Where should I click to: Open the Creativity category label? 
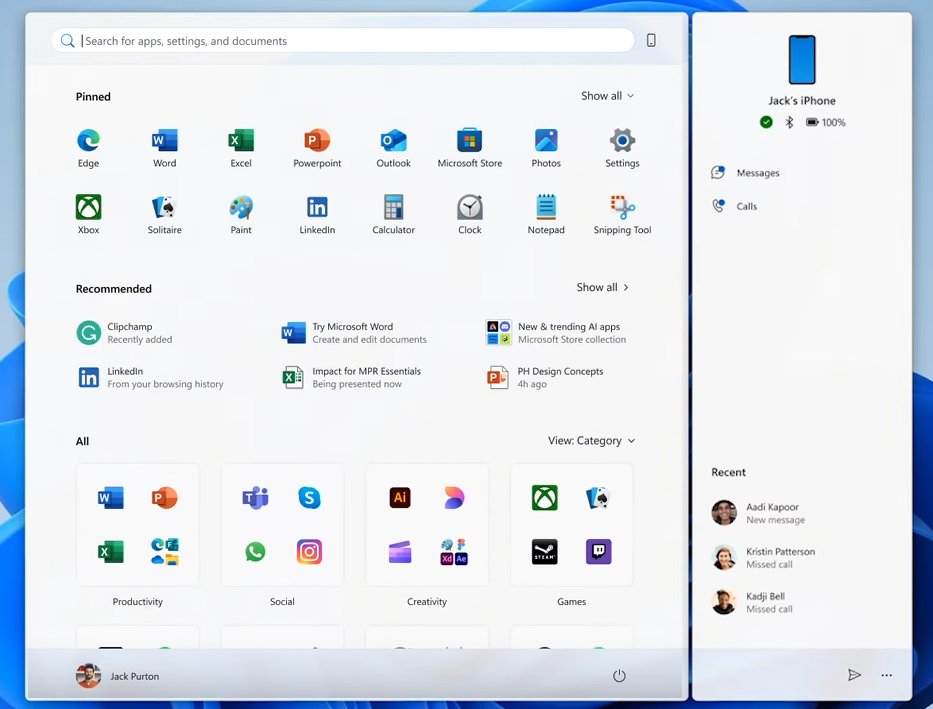pos(427,601)
